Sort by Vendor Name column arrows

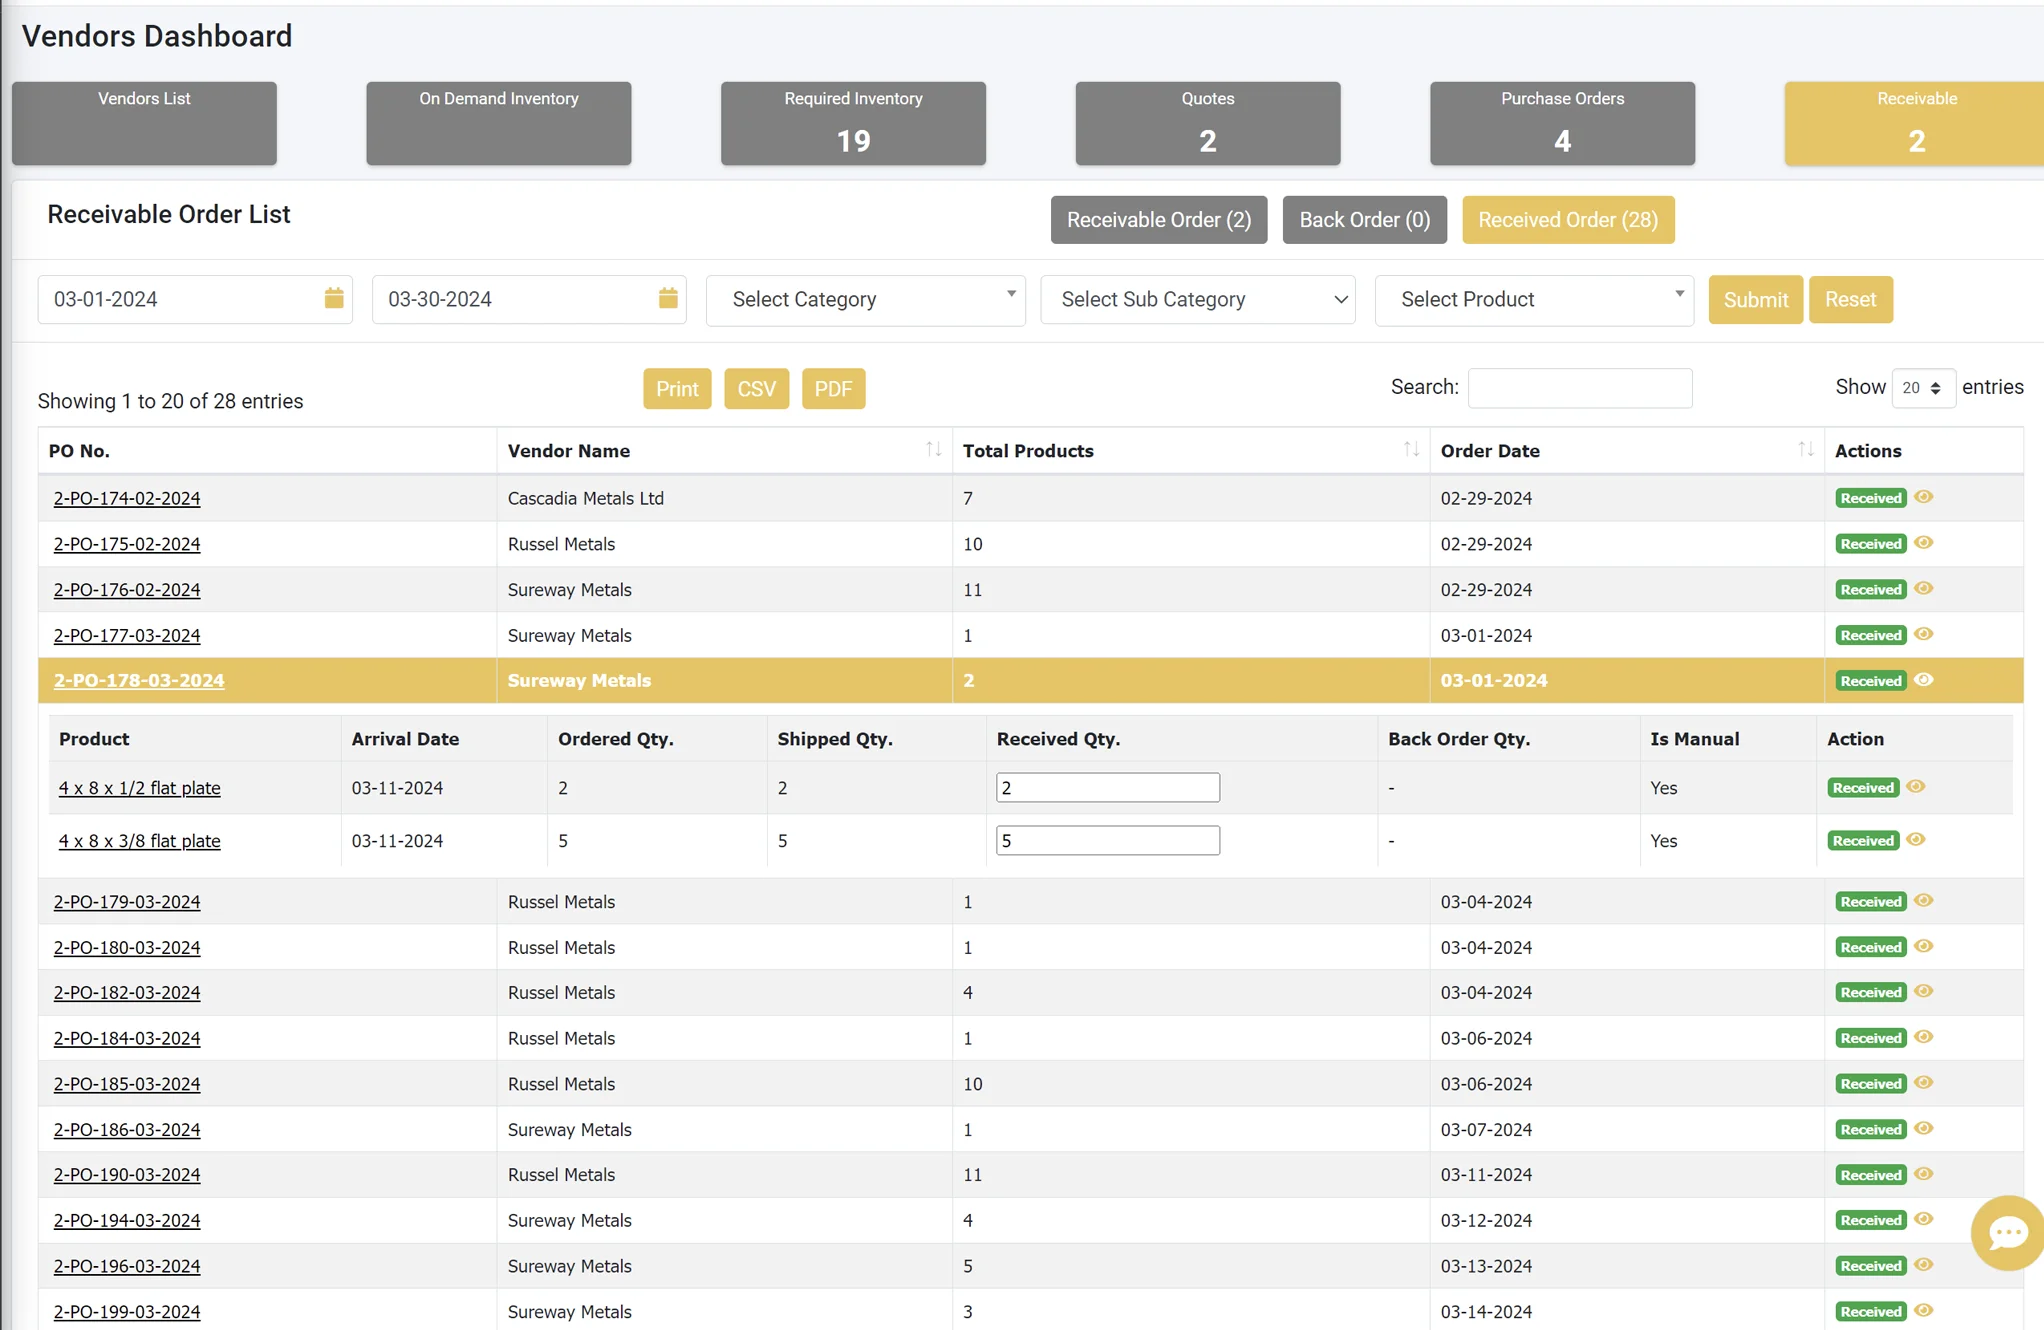coord(933,450)
